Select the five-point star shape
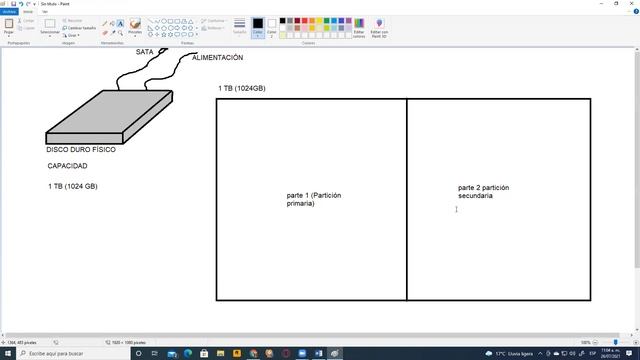Image resolution: width=640 pixels, height=360 pixels. click(164, 35)
